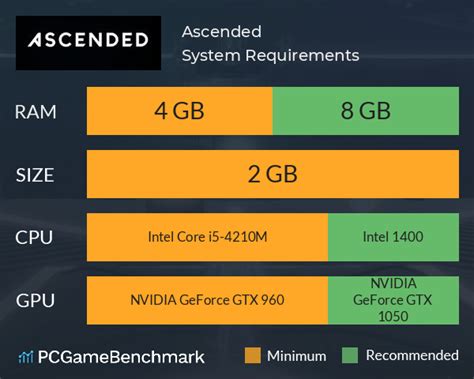Viewport: 474px width, 379px height.
Task: Click the Ascended title text
Action: [x=222, y=32]
